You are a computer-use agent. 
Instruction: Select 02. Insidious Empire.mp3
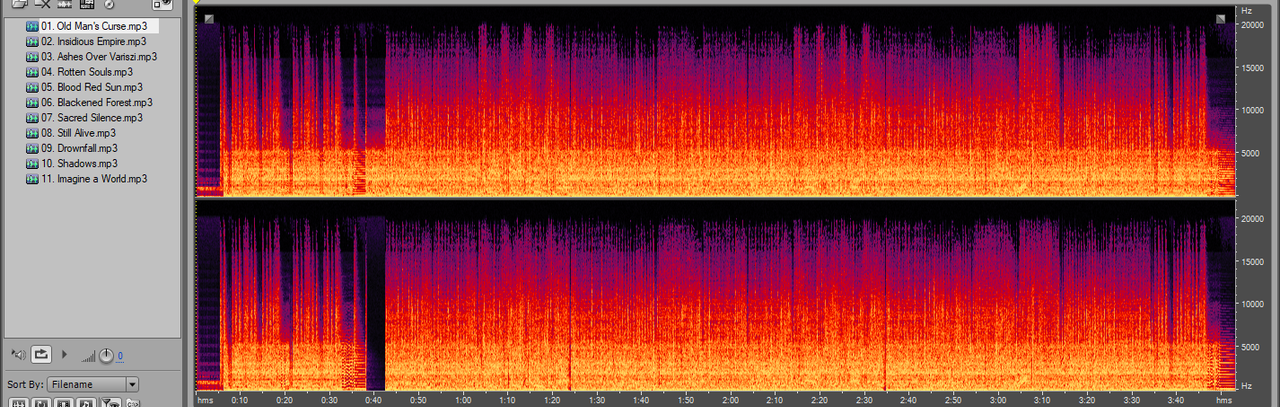pos(86,42)
